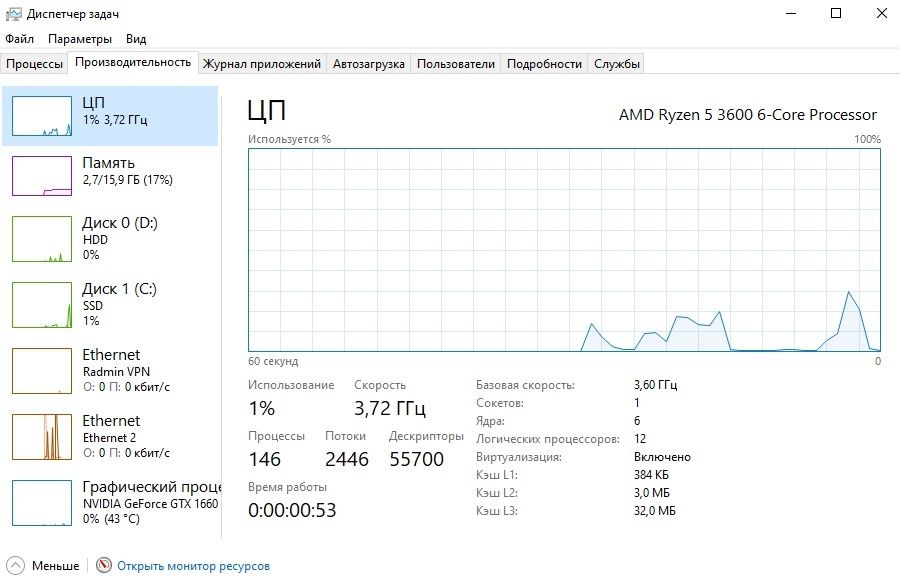Image resolution: width=900 pixels, height=581 pixels.
Task: Click the threads count 2446
Action: pos(347,459)
